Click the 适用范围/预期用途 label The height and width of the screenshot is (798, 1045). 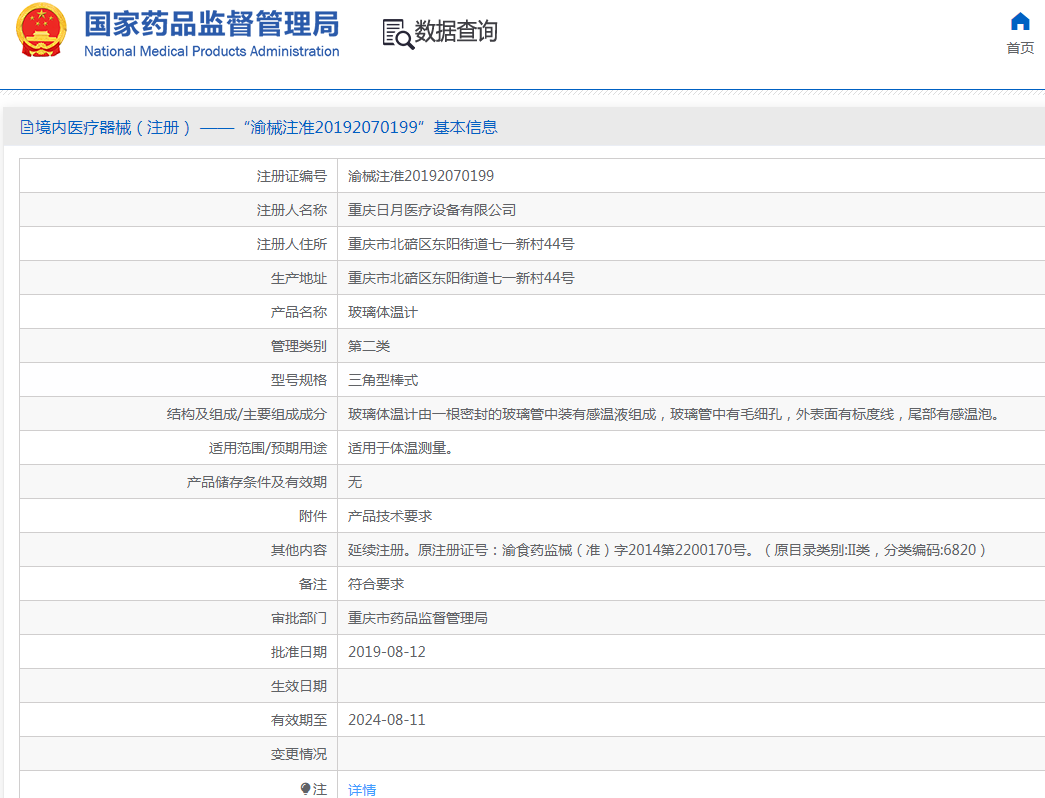pyautogui.click(x=268, y=448)
